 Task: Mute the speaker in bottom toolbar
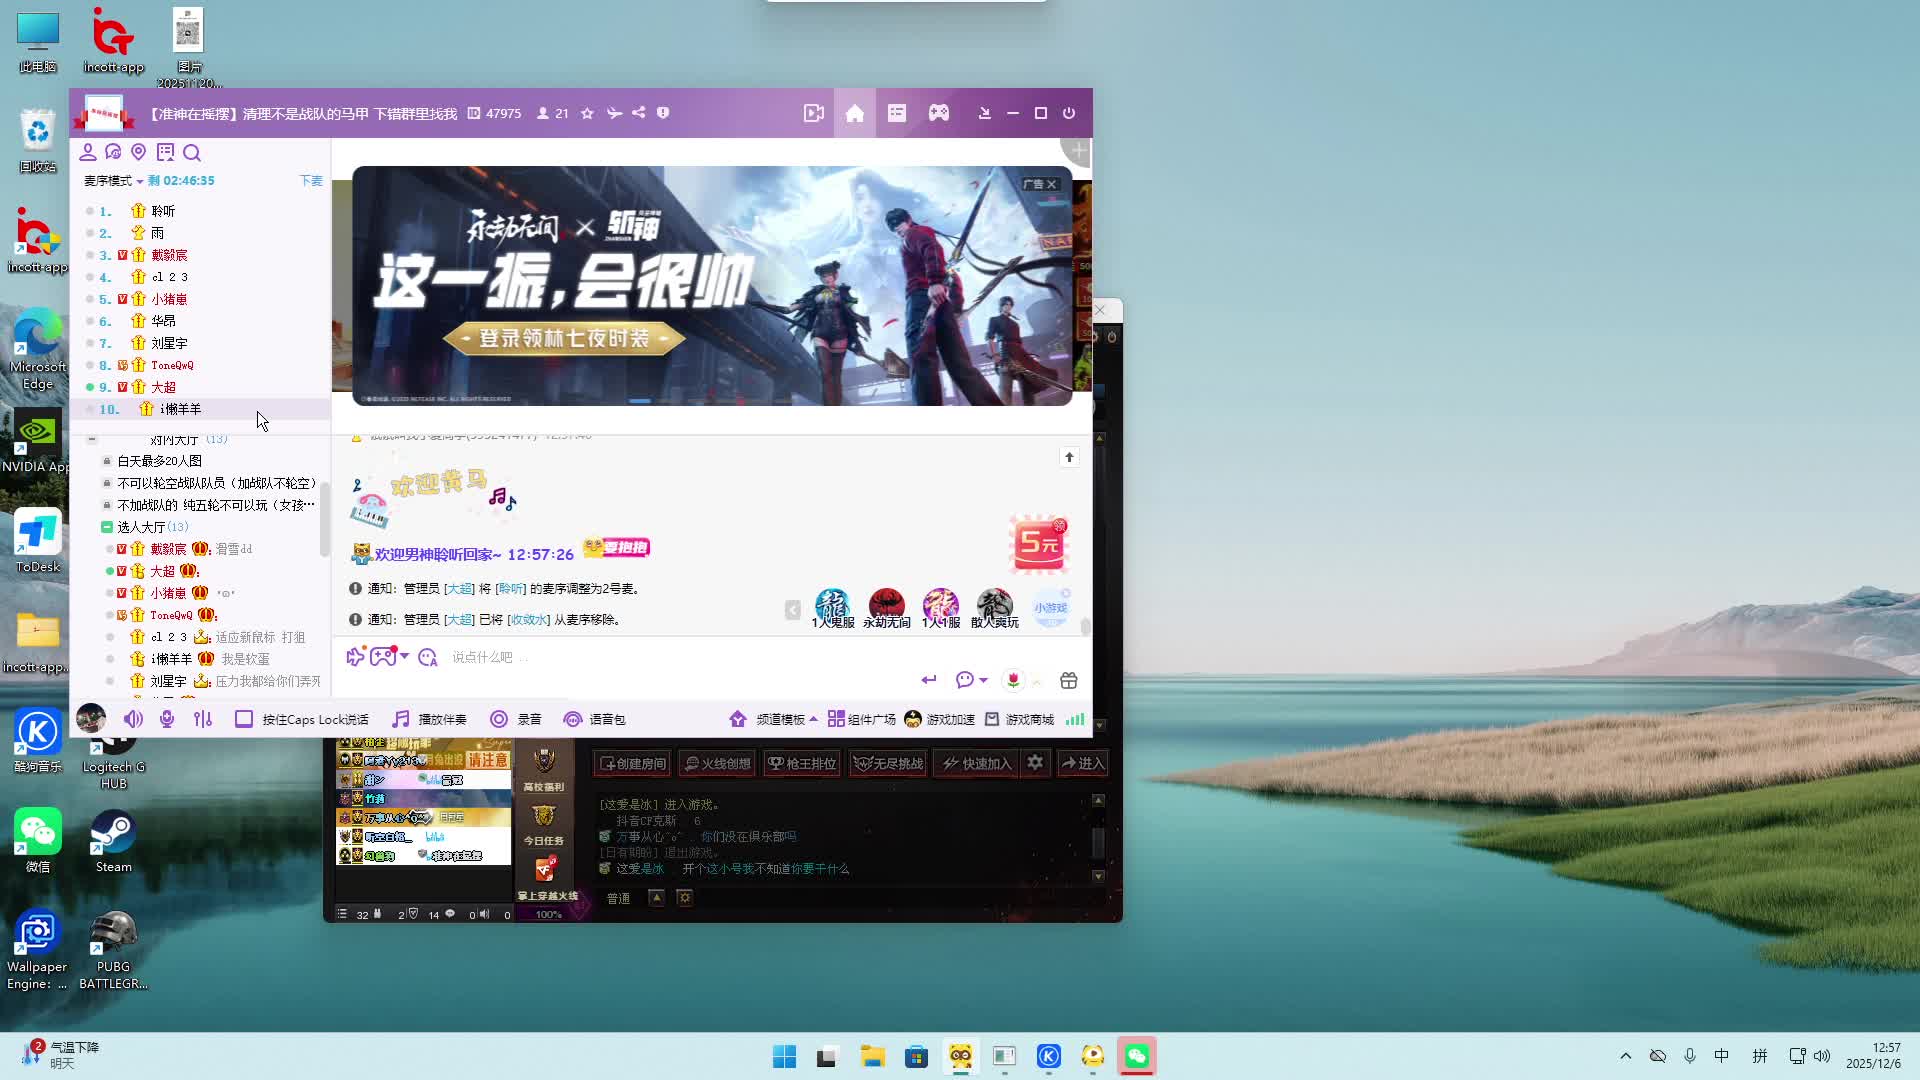click(x=133, y=719)
